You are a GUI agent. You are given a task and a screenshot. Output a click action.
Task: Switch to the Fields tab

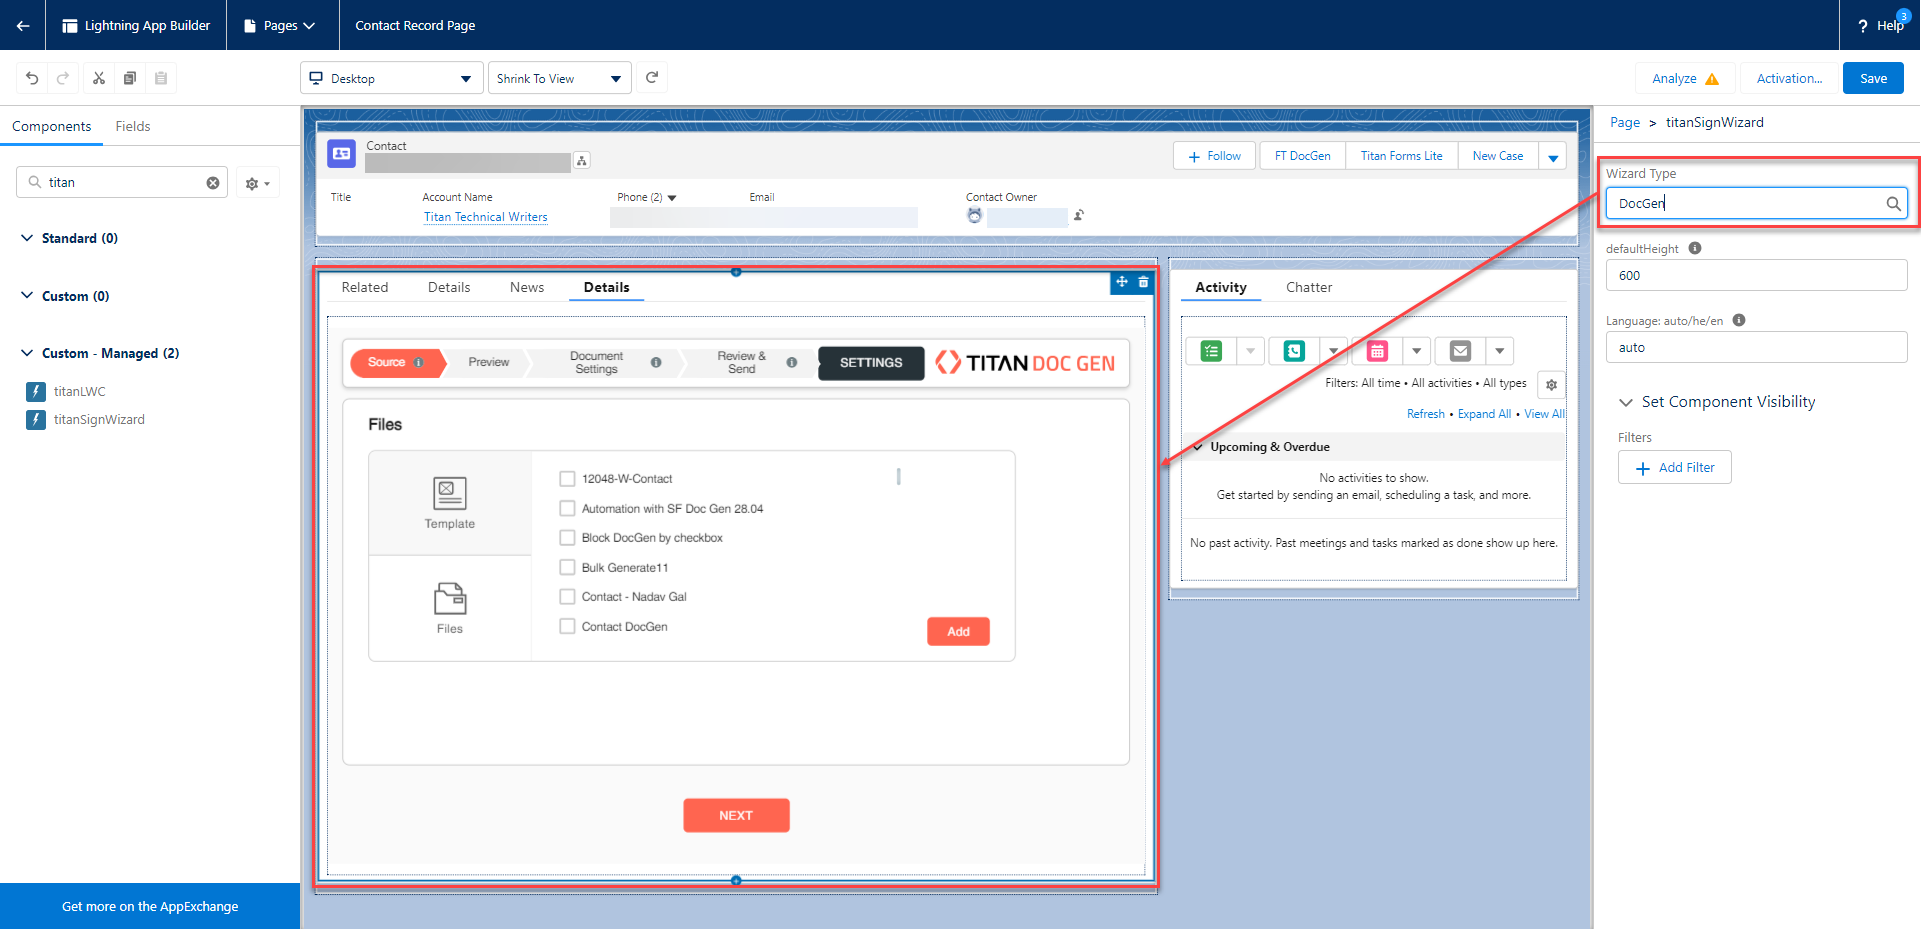coord(133,126)
